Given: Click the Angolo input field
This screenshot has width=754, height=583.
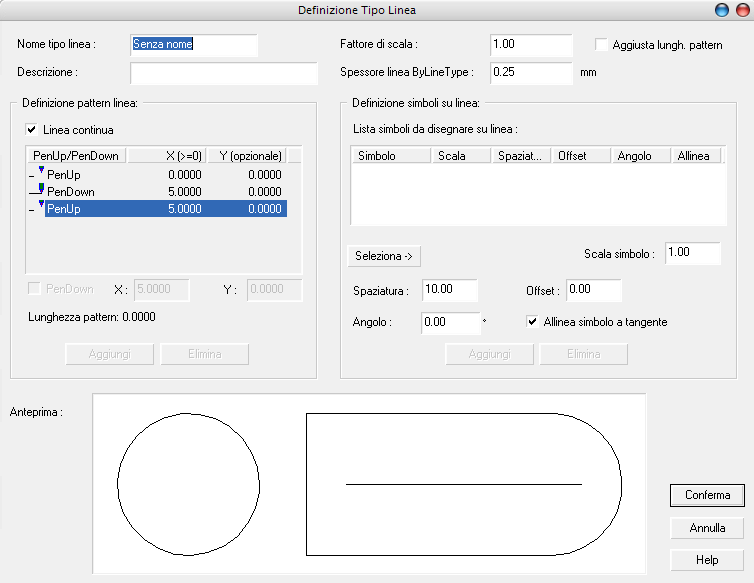Looking at the screenshot, I should point(451,323).
